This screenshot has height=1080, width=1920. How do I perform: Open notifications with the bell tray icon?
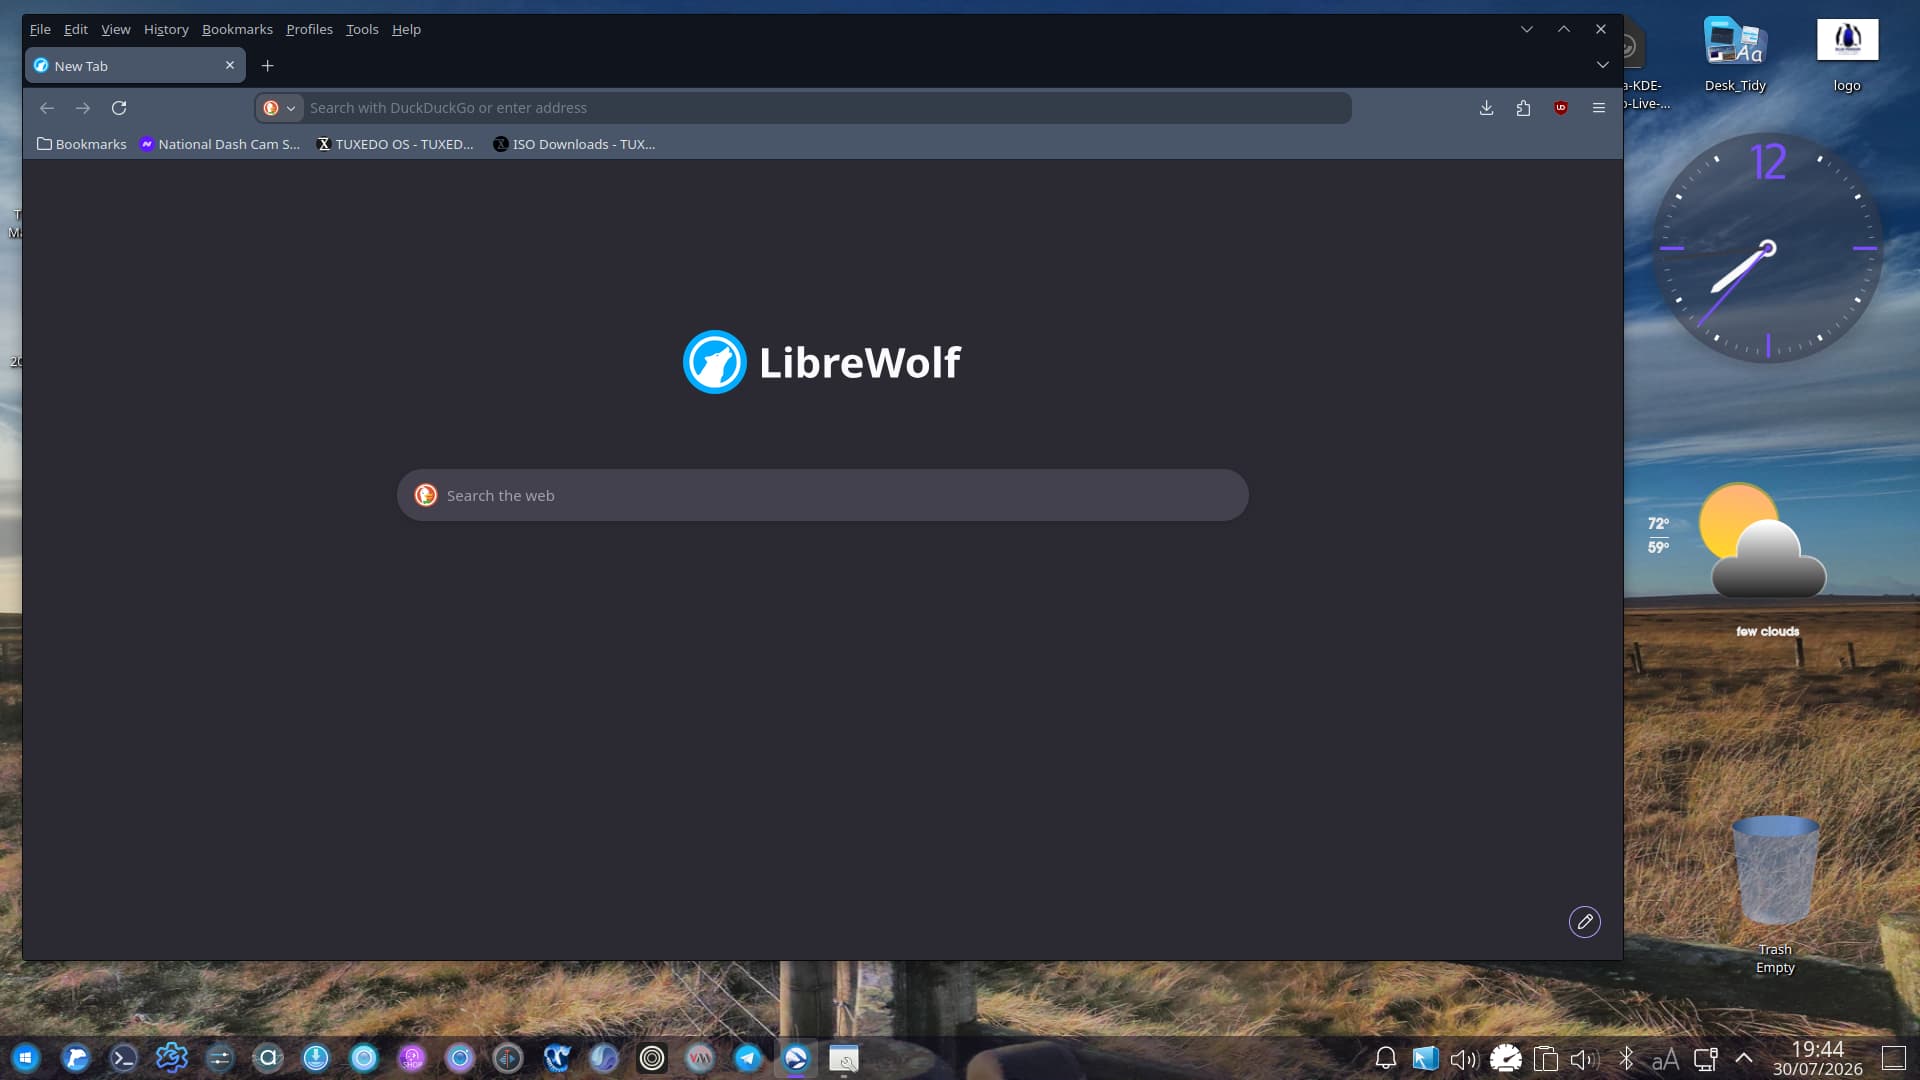(x=1386, y=1058)
